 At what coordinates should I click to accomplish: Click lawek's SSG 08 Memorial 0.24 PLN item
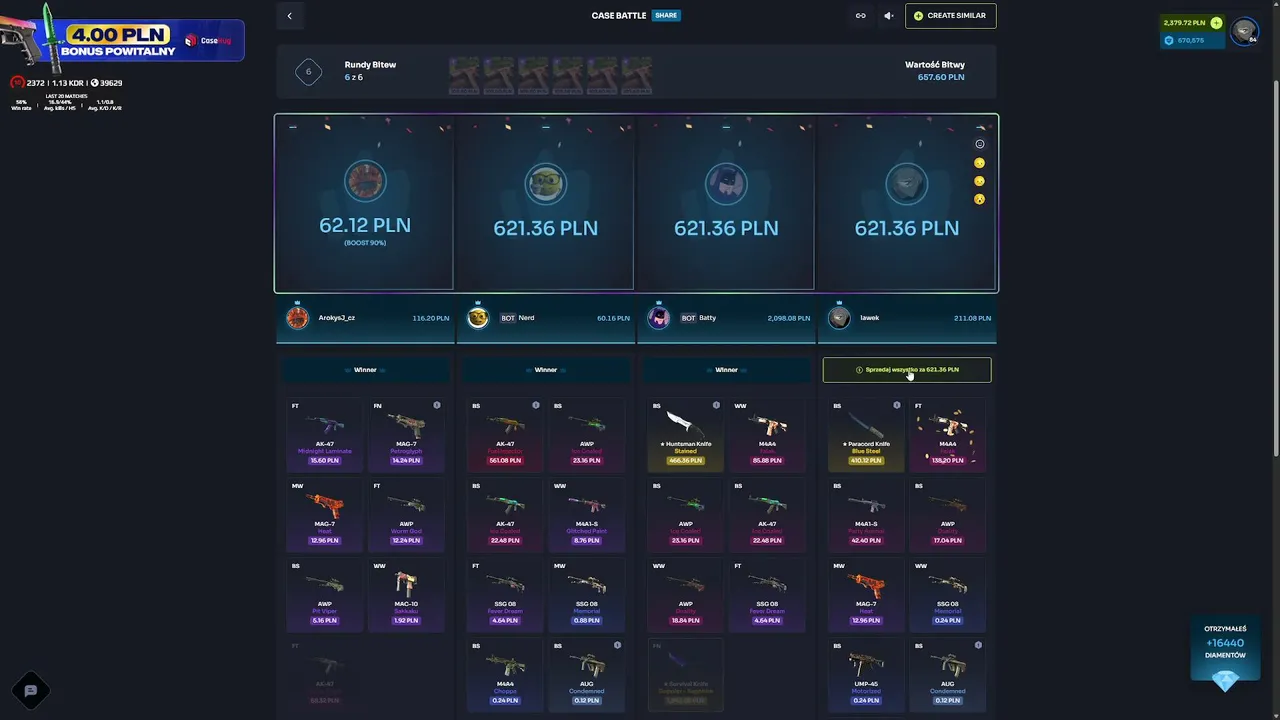(948, 595)
